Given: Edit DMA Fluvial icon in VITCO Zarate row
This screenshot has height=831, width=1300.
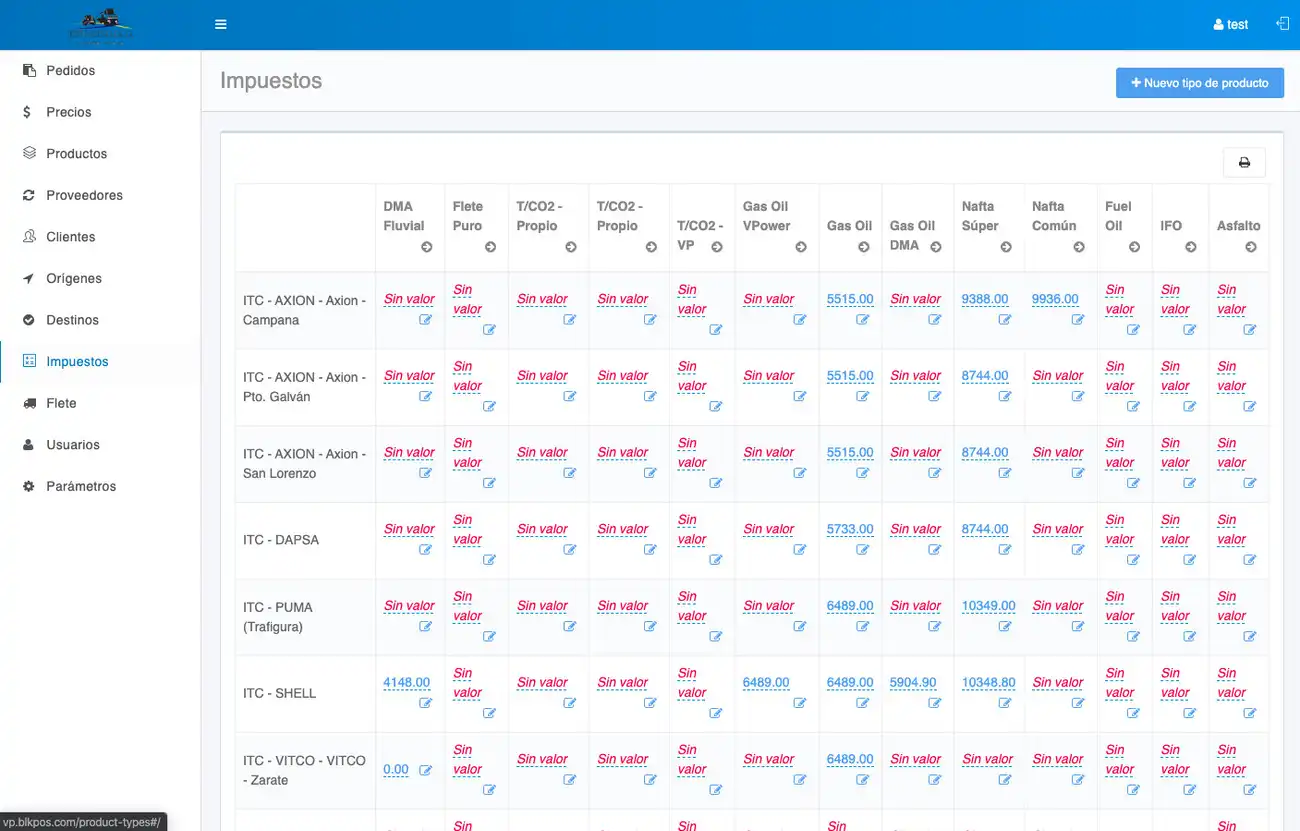Looking at the screenshot, I should pyautogui.click(x=426, y=770).
